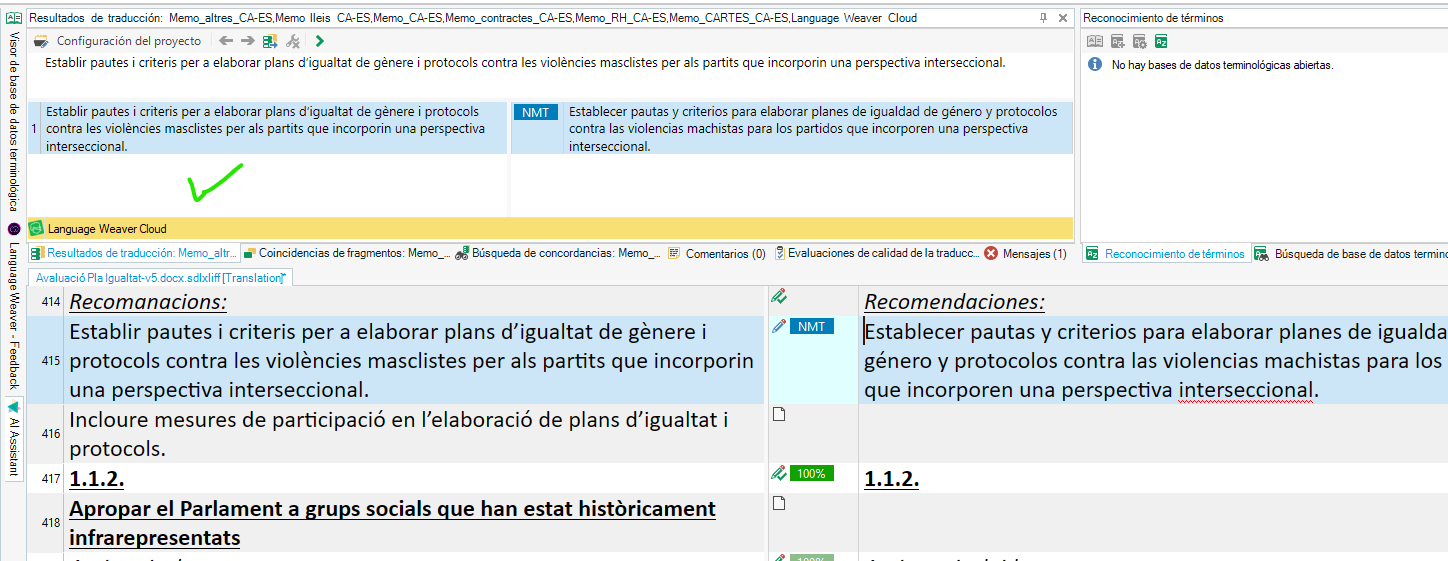
Task: Select segment number 418
Action: 52,523
